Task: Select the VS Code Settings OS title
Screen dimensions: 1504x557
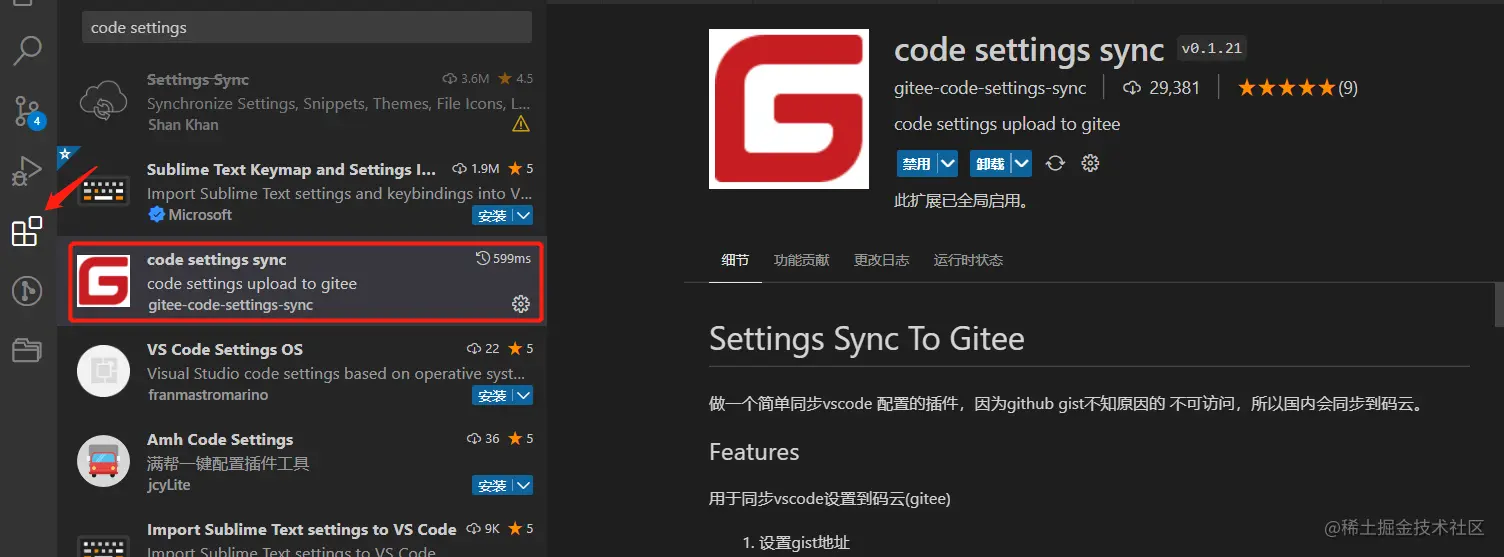Action: pyautogui.click(x=225, y=349)
